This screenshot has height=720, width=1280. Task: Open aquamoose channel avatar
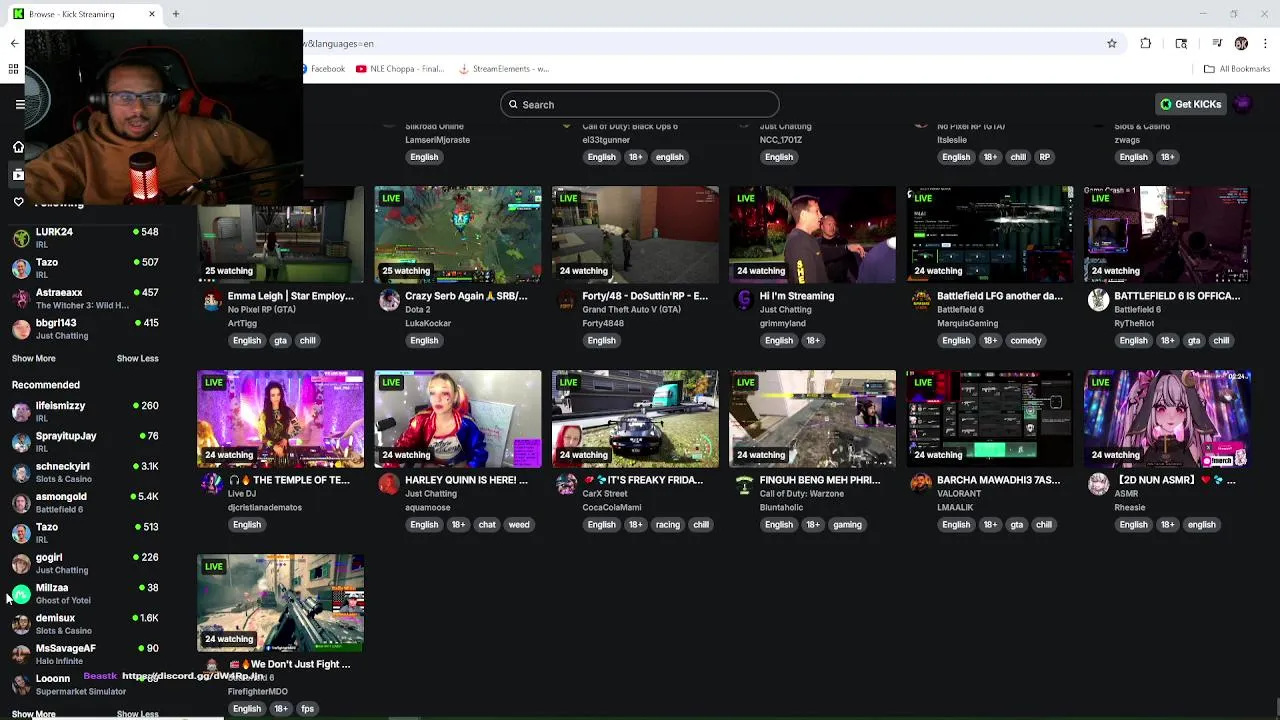point(389,486)
